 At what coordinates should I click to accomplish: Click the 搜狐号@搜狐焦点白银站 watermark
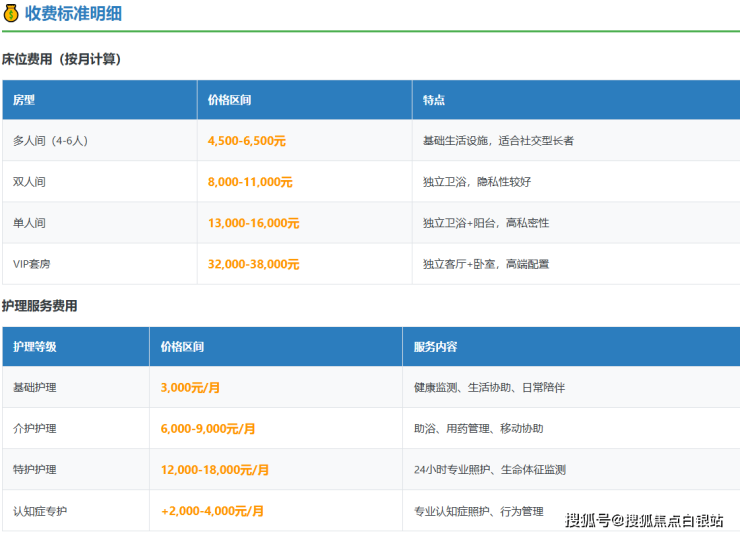pyautogui.click(x=644, y=519)
